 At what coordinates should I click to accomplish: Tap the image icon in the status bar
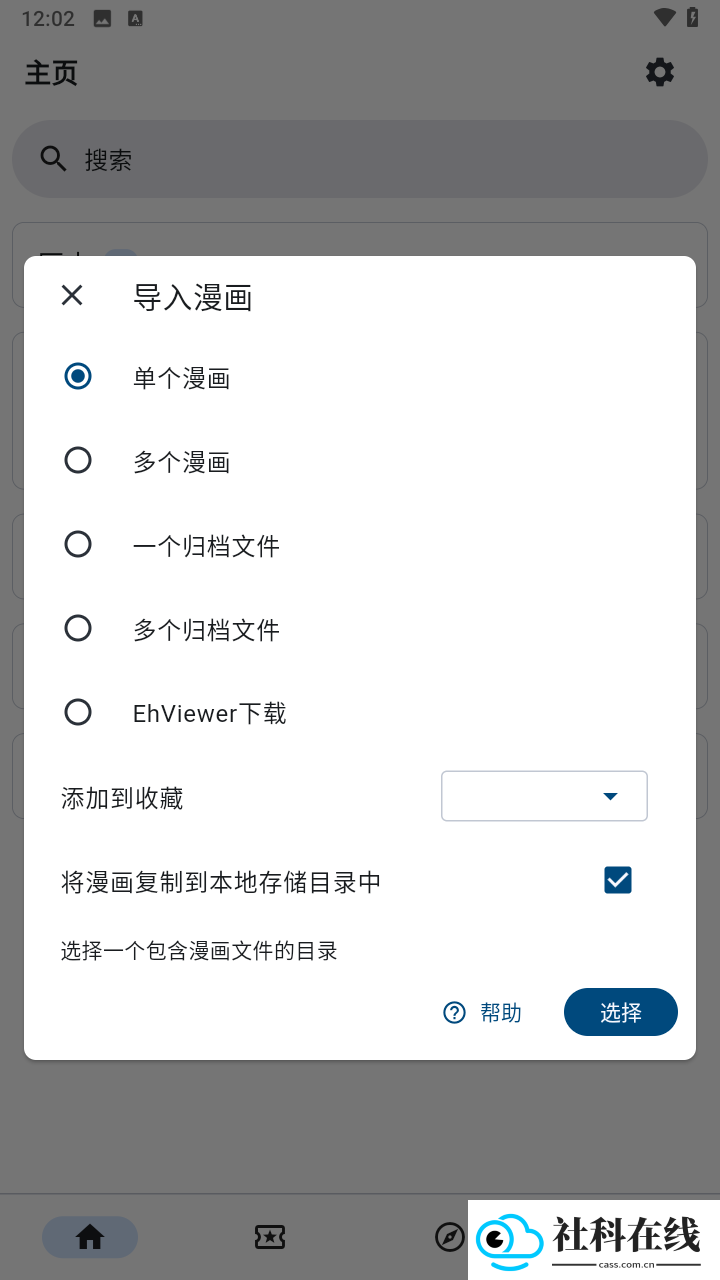(102, 18)
